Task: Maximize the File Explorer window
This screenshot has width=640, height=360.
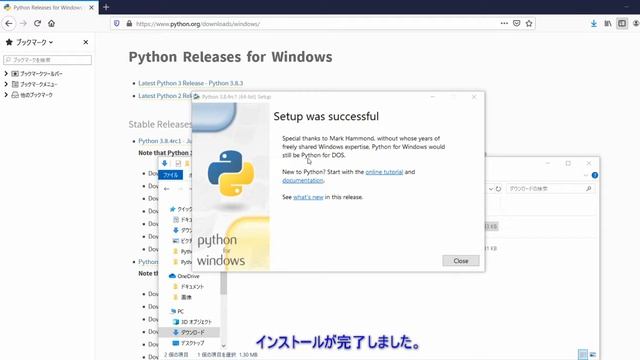Action: (x=568, y=163)
